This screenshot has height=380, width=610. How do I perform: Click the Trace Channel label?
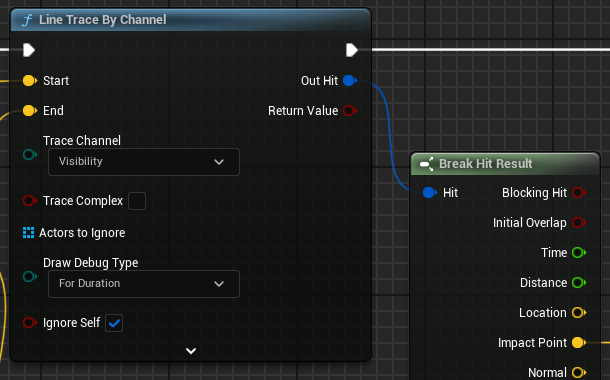[x=82, y=140]
